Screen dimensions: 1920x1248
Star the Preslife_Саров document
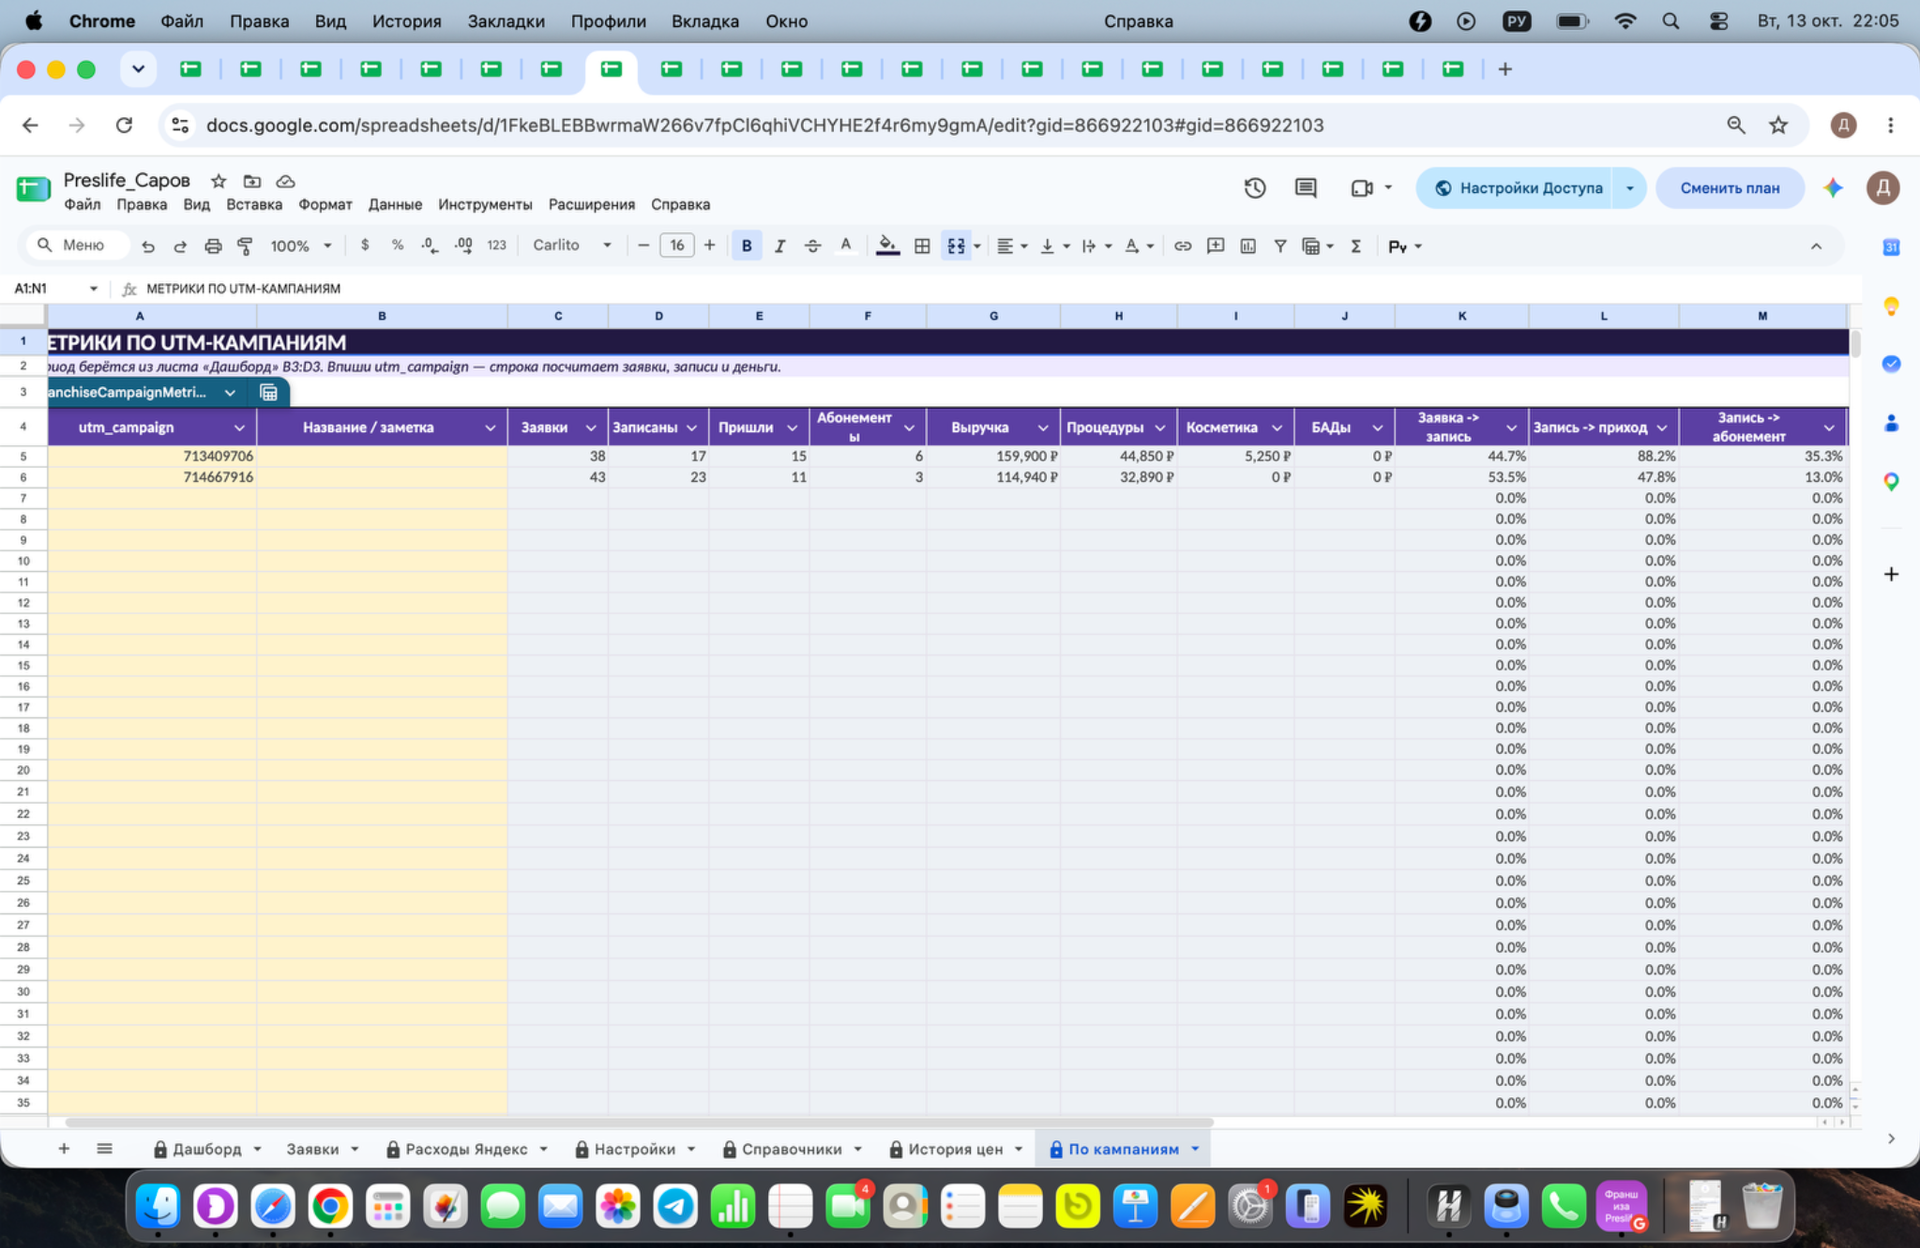[x=218, y=181]
